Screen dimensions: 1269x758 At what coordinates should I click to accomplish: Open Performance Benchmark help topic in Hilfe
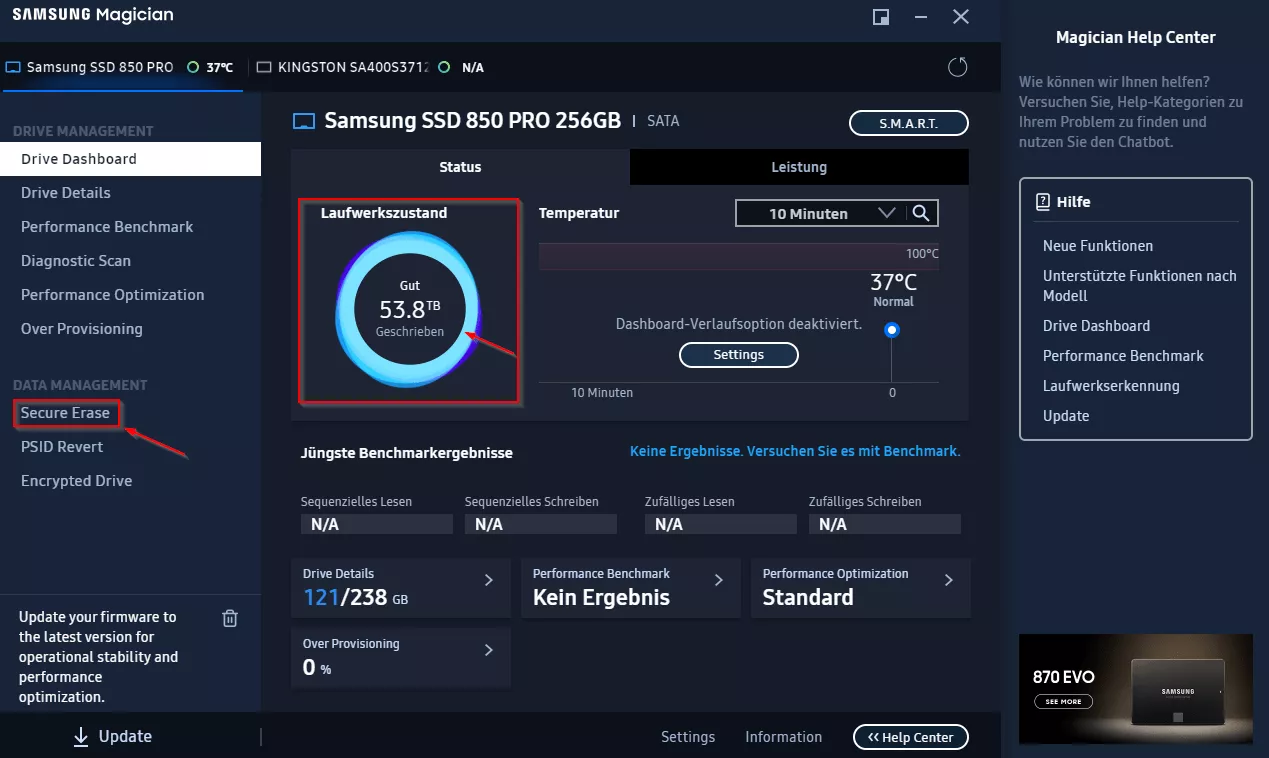point(1123,356)
